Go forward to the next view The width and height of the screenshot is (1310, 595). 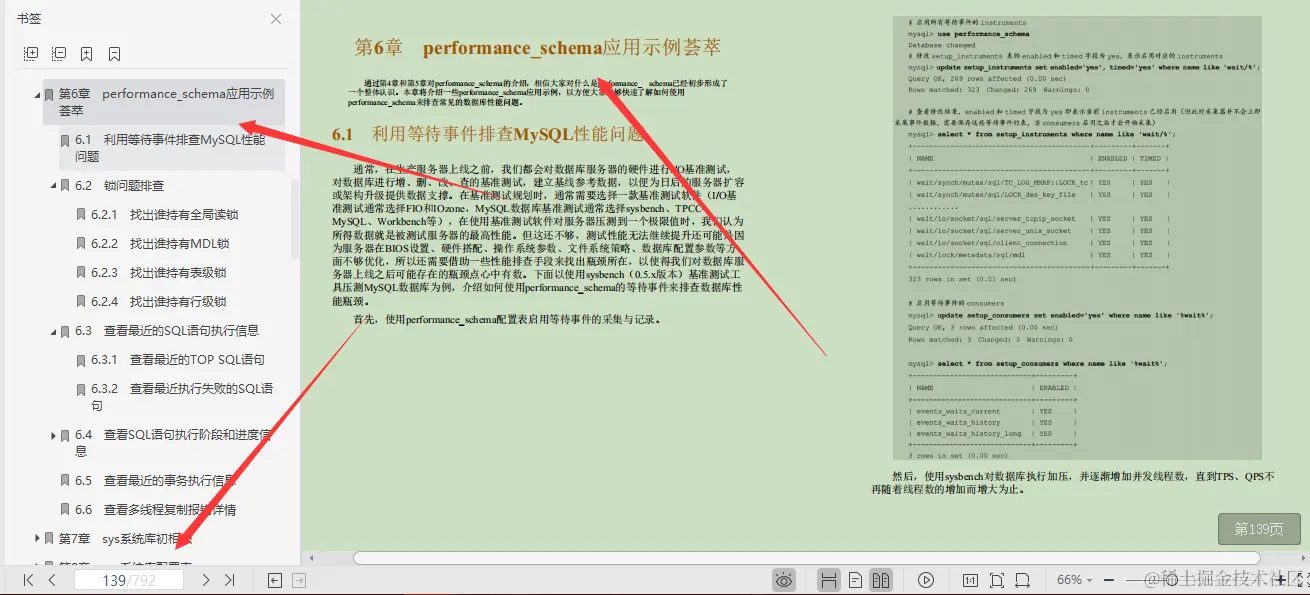(298, 580)
